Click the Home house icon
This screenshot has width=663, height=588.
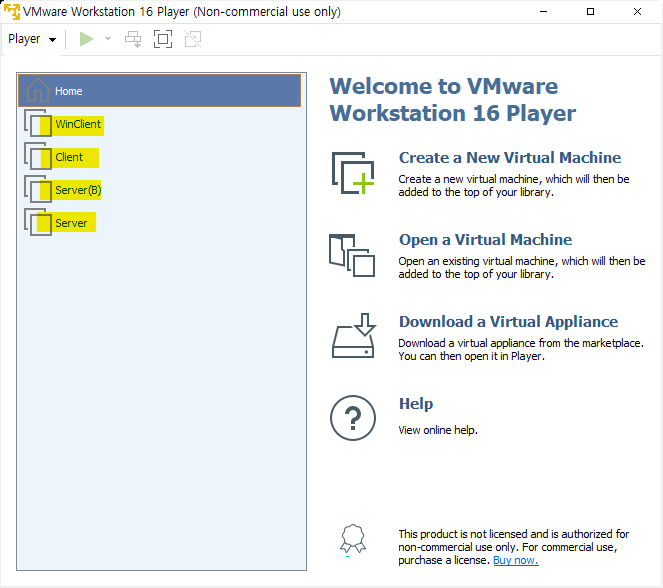pyautogui.click(x=38, y=90)
